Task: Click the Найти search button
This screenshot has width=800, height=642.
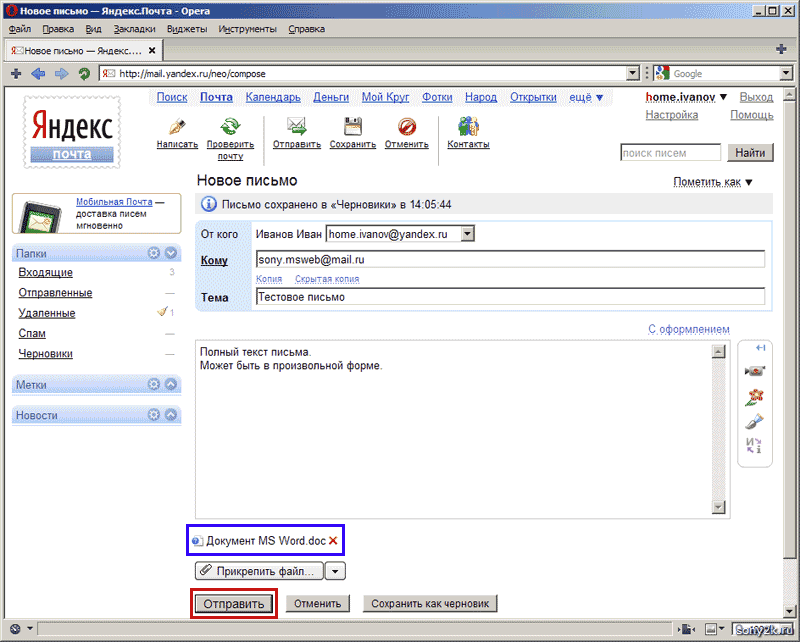Action: click(x=750, y=153)
